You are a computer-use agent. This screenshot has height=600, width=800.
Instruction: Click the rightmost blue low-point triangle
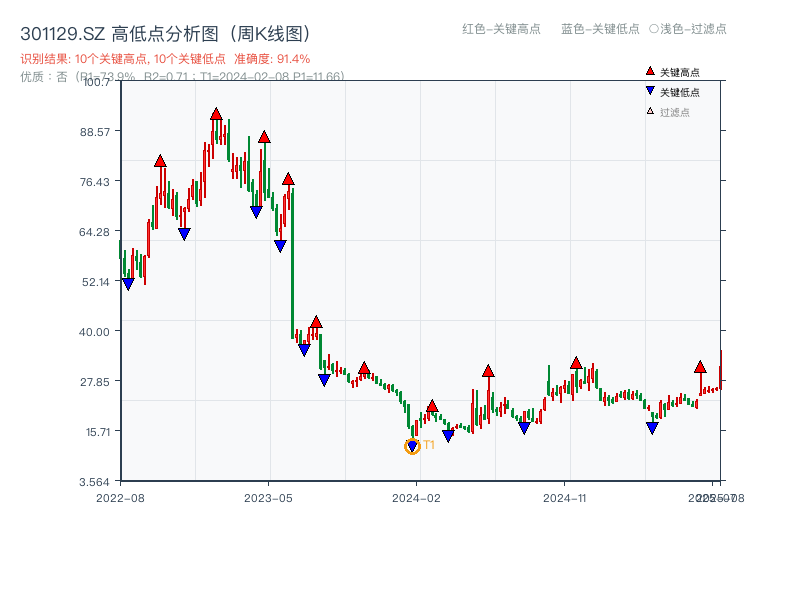pos(652,428)
